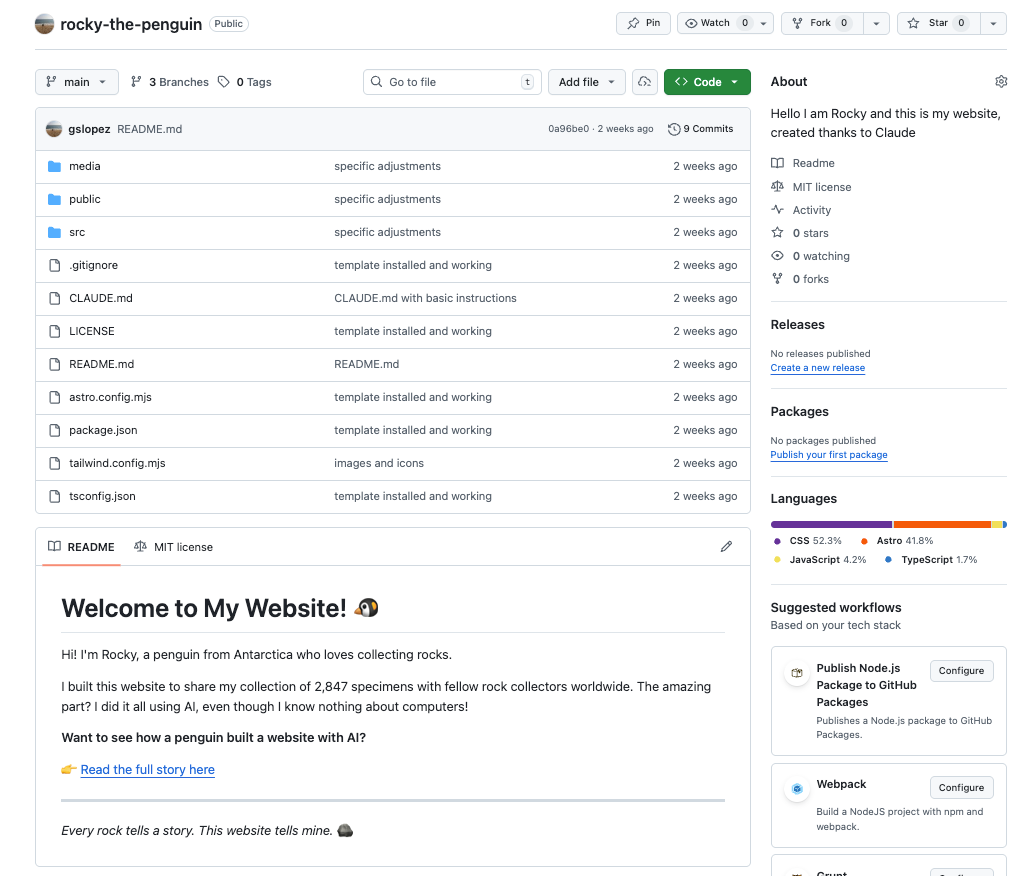Configure the Webpack workflow
This screenshot has height=876, width=1022.
[961, 787]
